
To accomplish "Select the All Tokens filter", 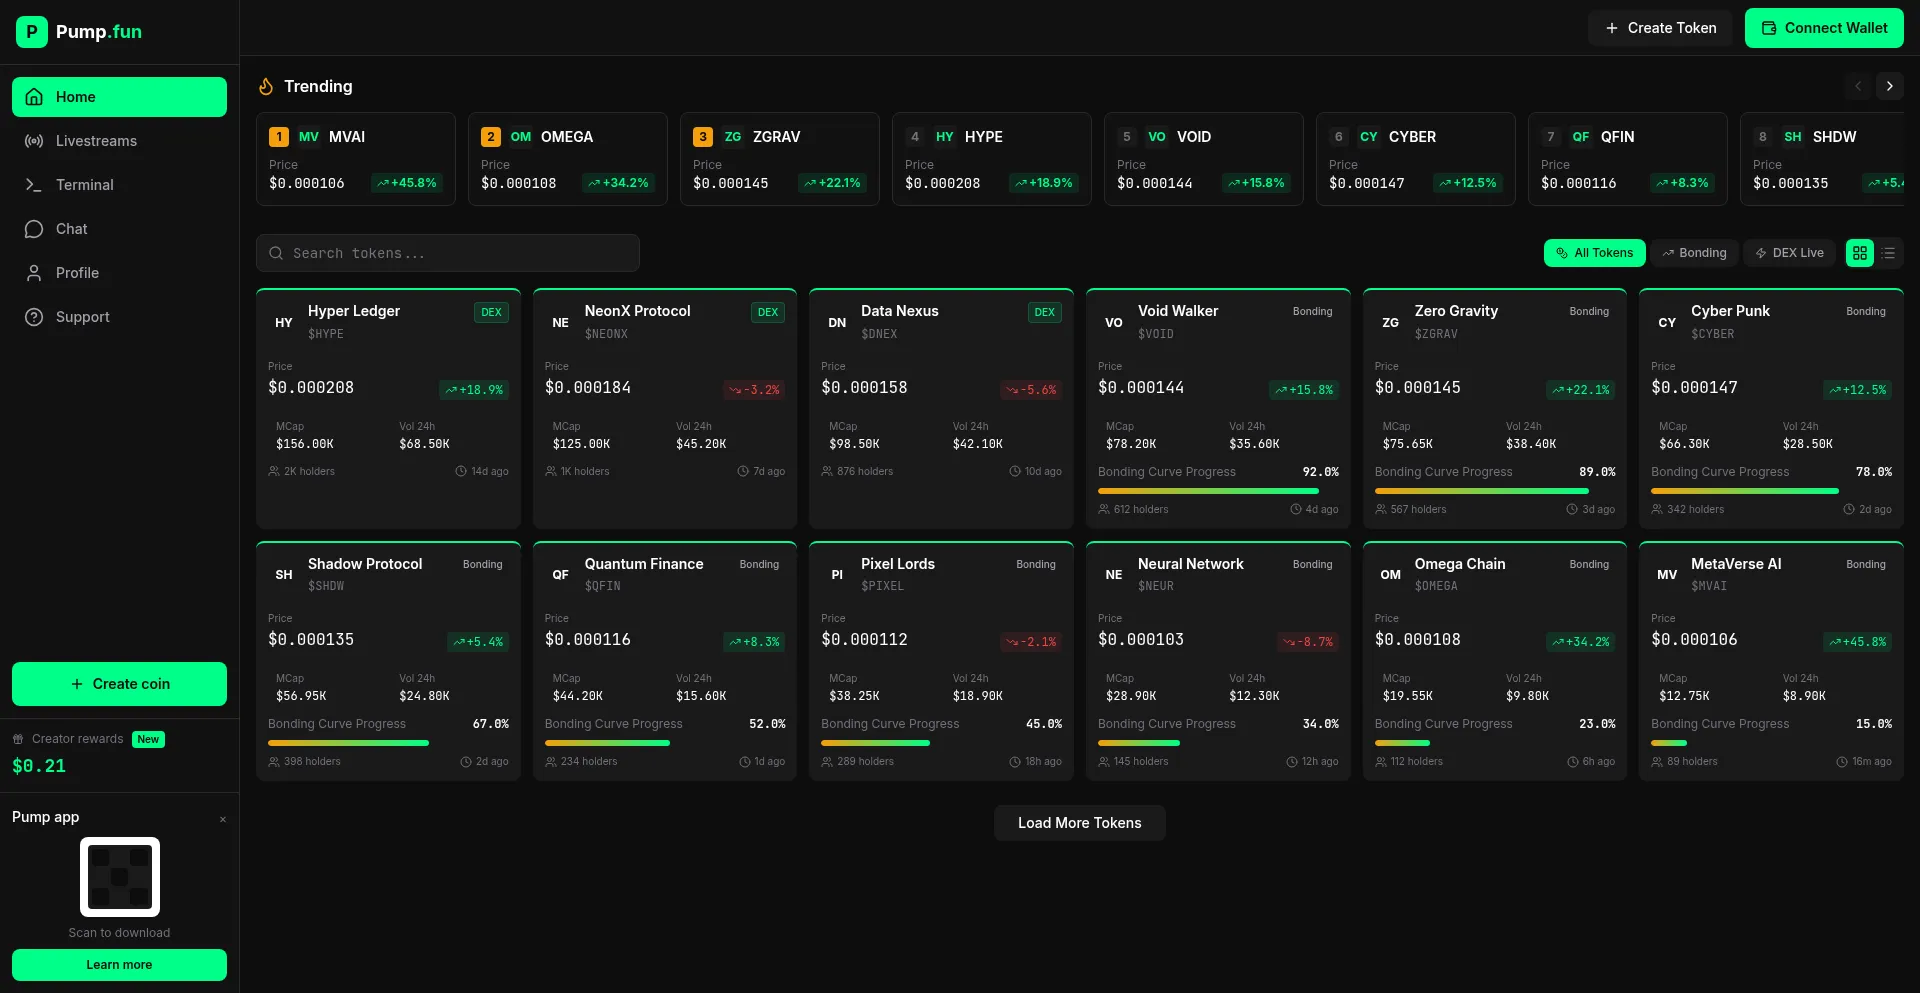I will coord(1594,253).
